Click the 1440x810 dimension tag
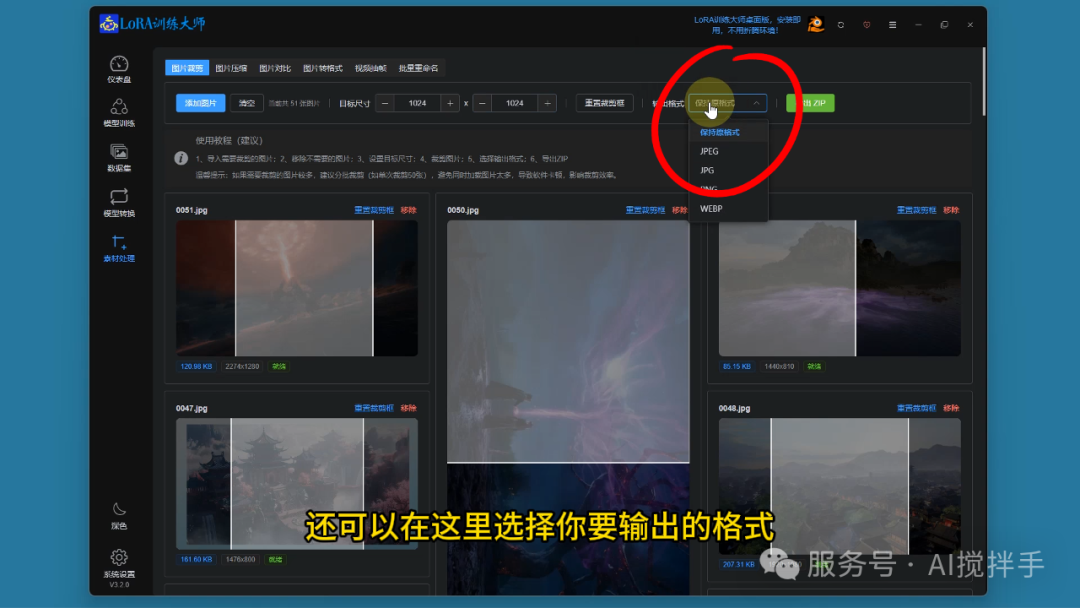The image size is (1080, 608). 779,366
